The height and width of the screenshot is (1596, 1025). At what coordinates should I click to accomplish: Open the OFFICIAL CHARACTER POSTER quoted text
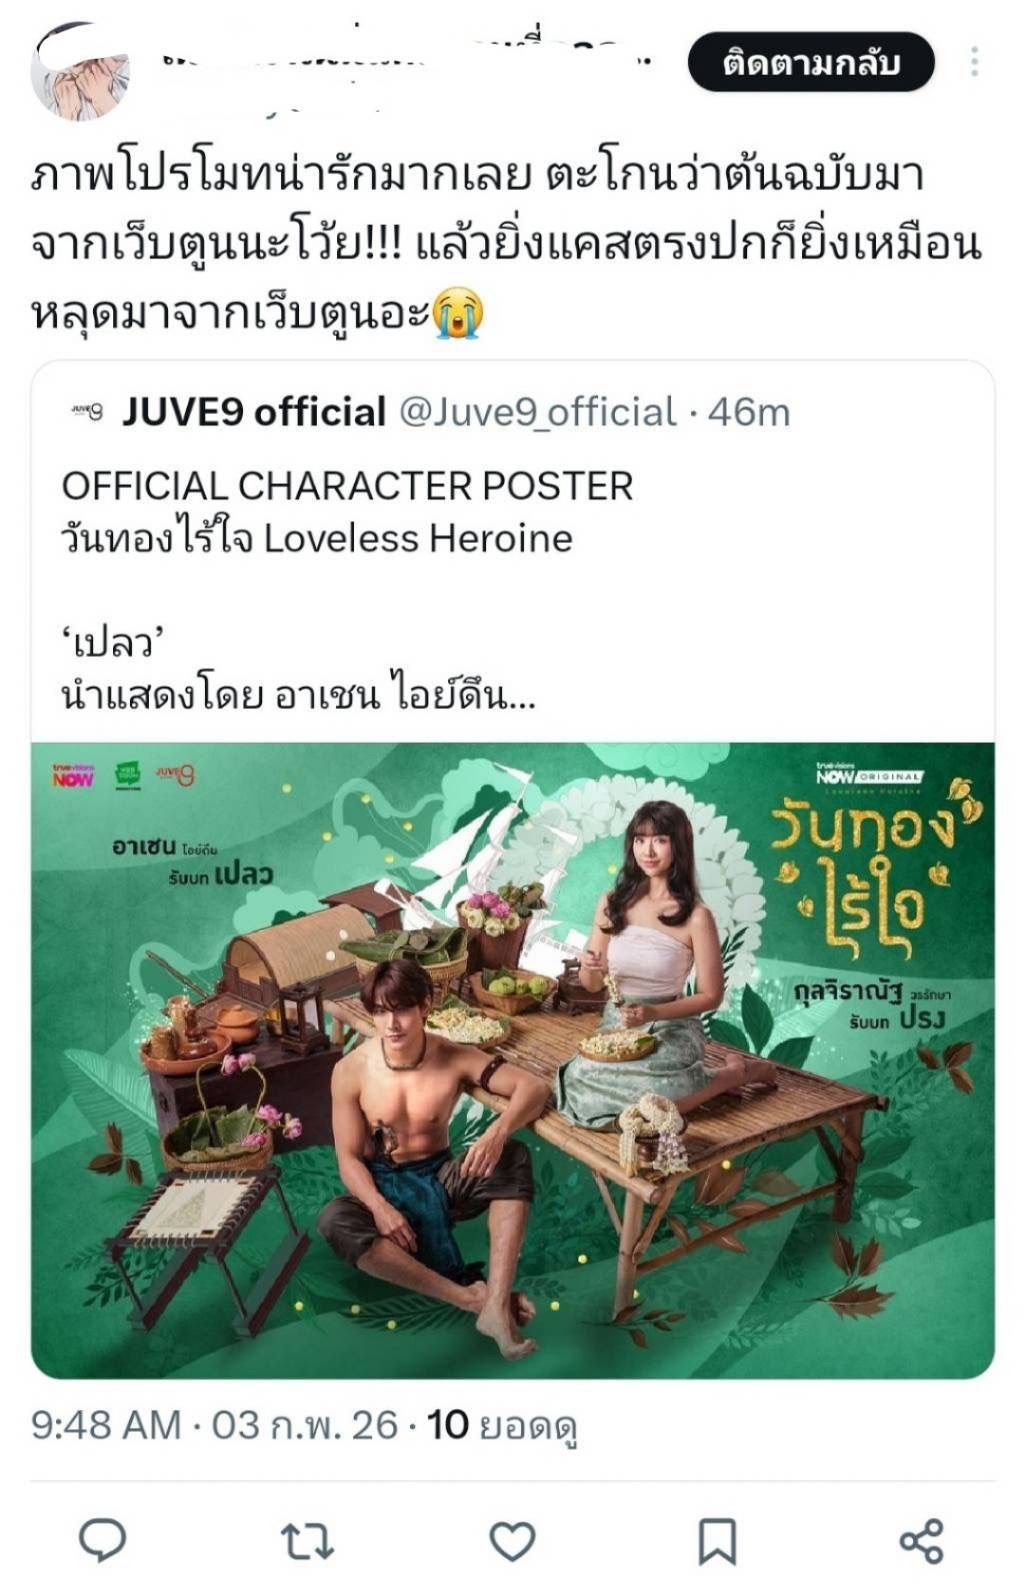coord(347,486)
